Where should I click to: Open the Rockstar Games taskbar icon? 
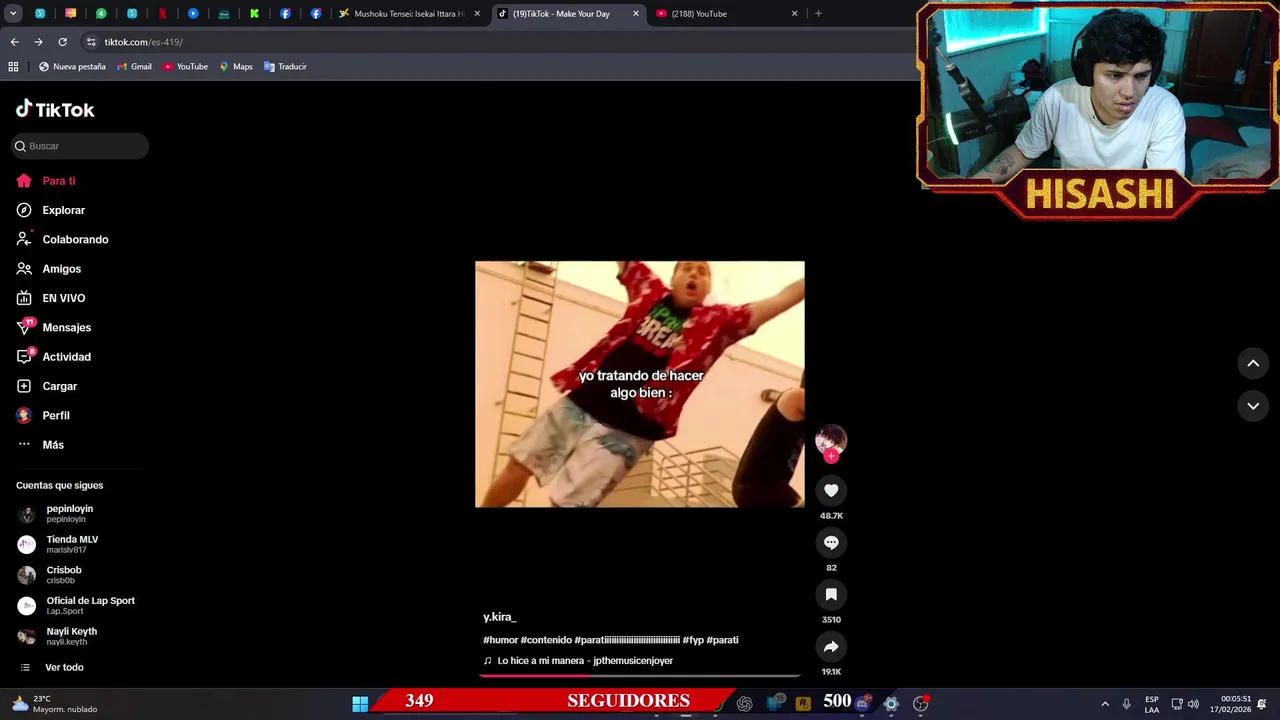(803, 704)
